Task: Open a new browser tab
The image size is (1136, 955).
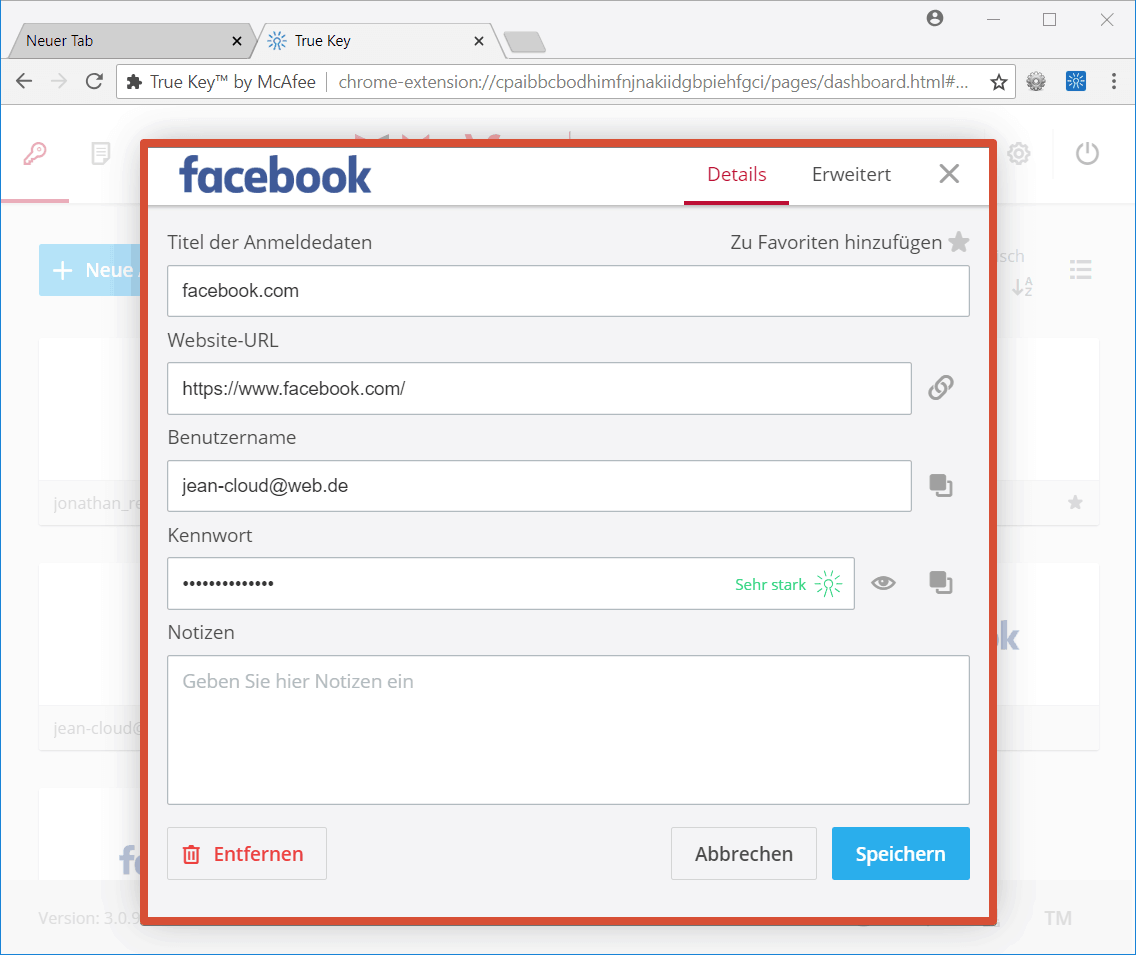Action: click(525, 42)
